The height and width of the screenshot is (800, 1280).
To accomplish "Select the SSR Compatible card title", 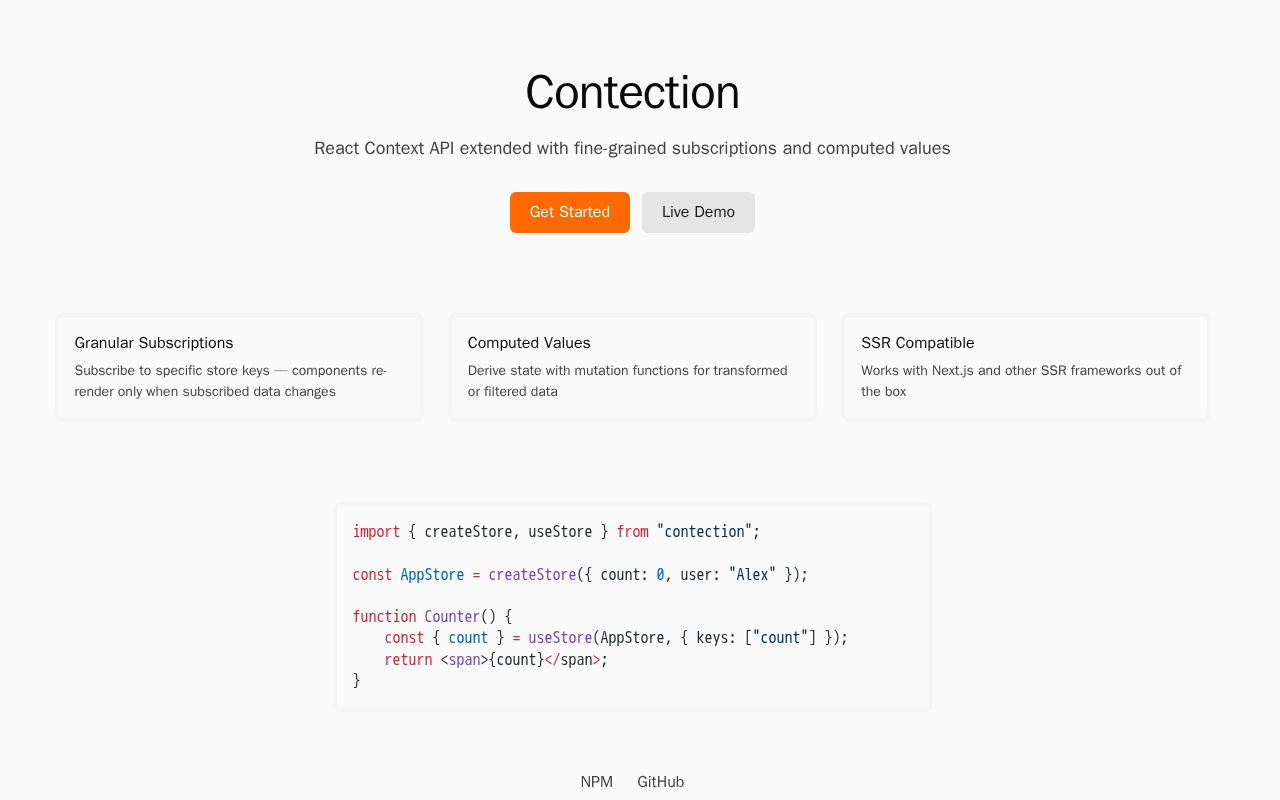I will pos(917,343).
